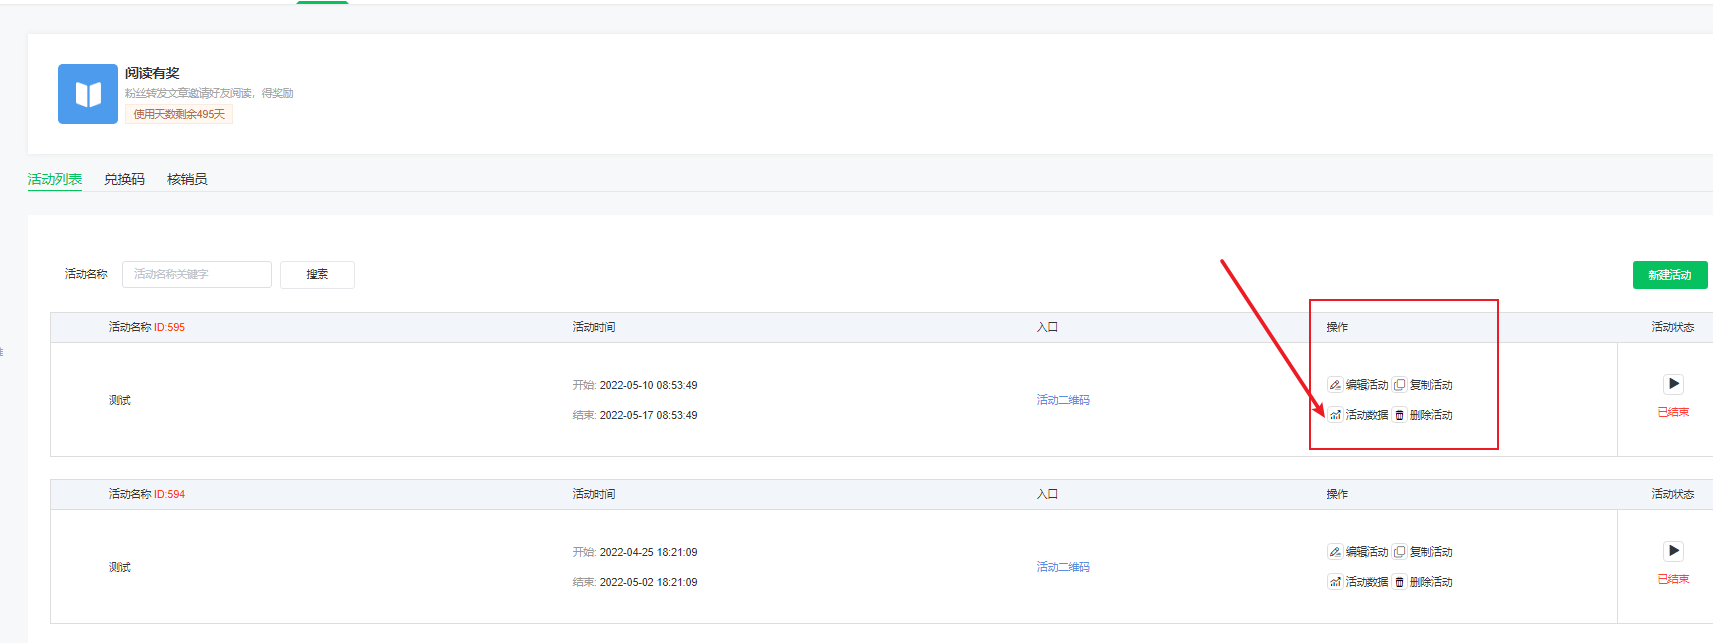Open the 活动二维码 link for activity 594
The image size is (1713, 643).
coord(1063,567)
